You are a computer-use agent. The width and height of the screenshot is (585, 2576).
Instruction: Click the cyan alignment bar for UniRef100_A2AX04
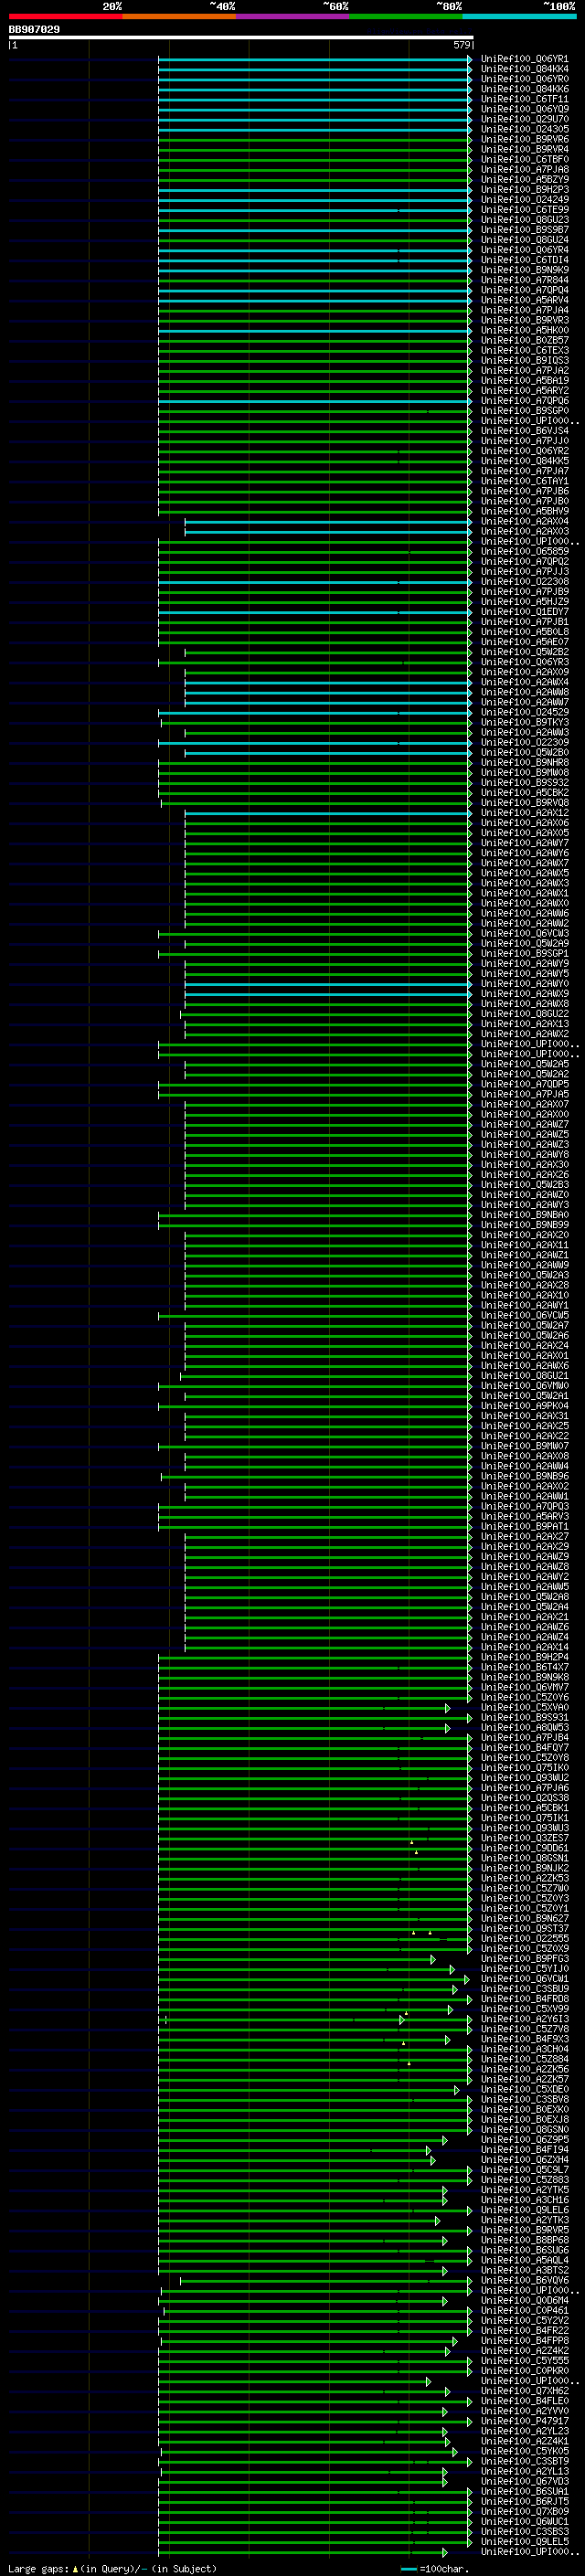point(326,521)
